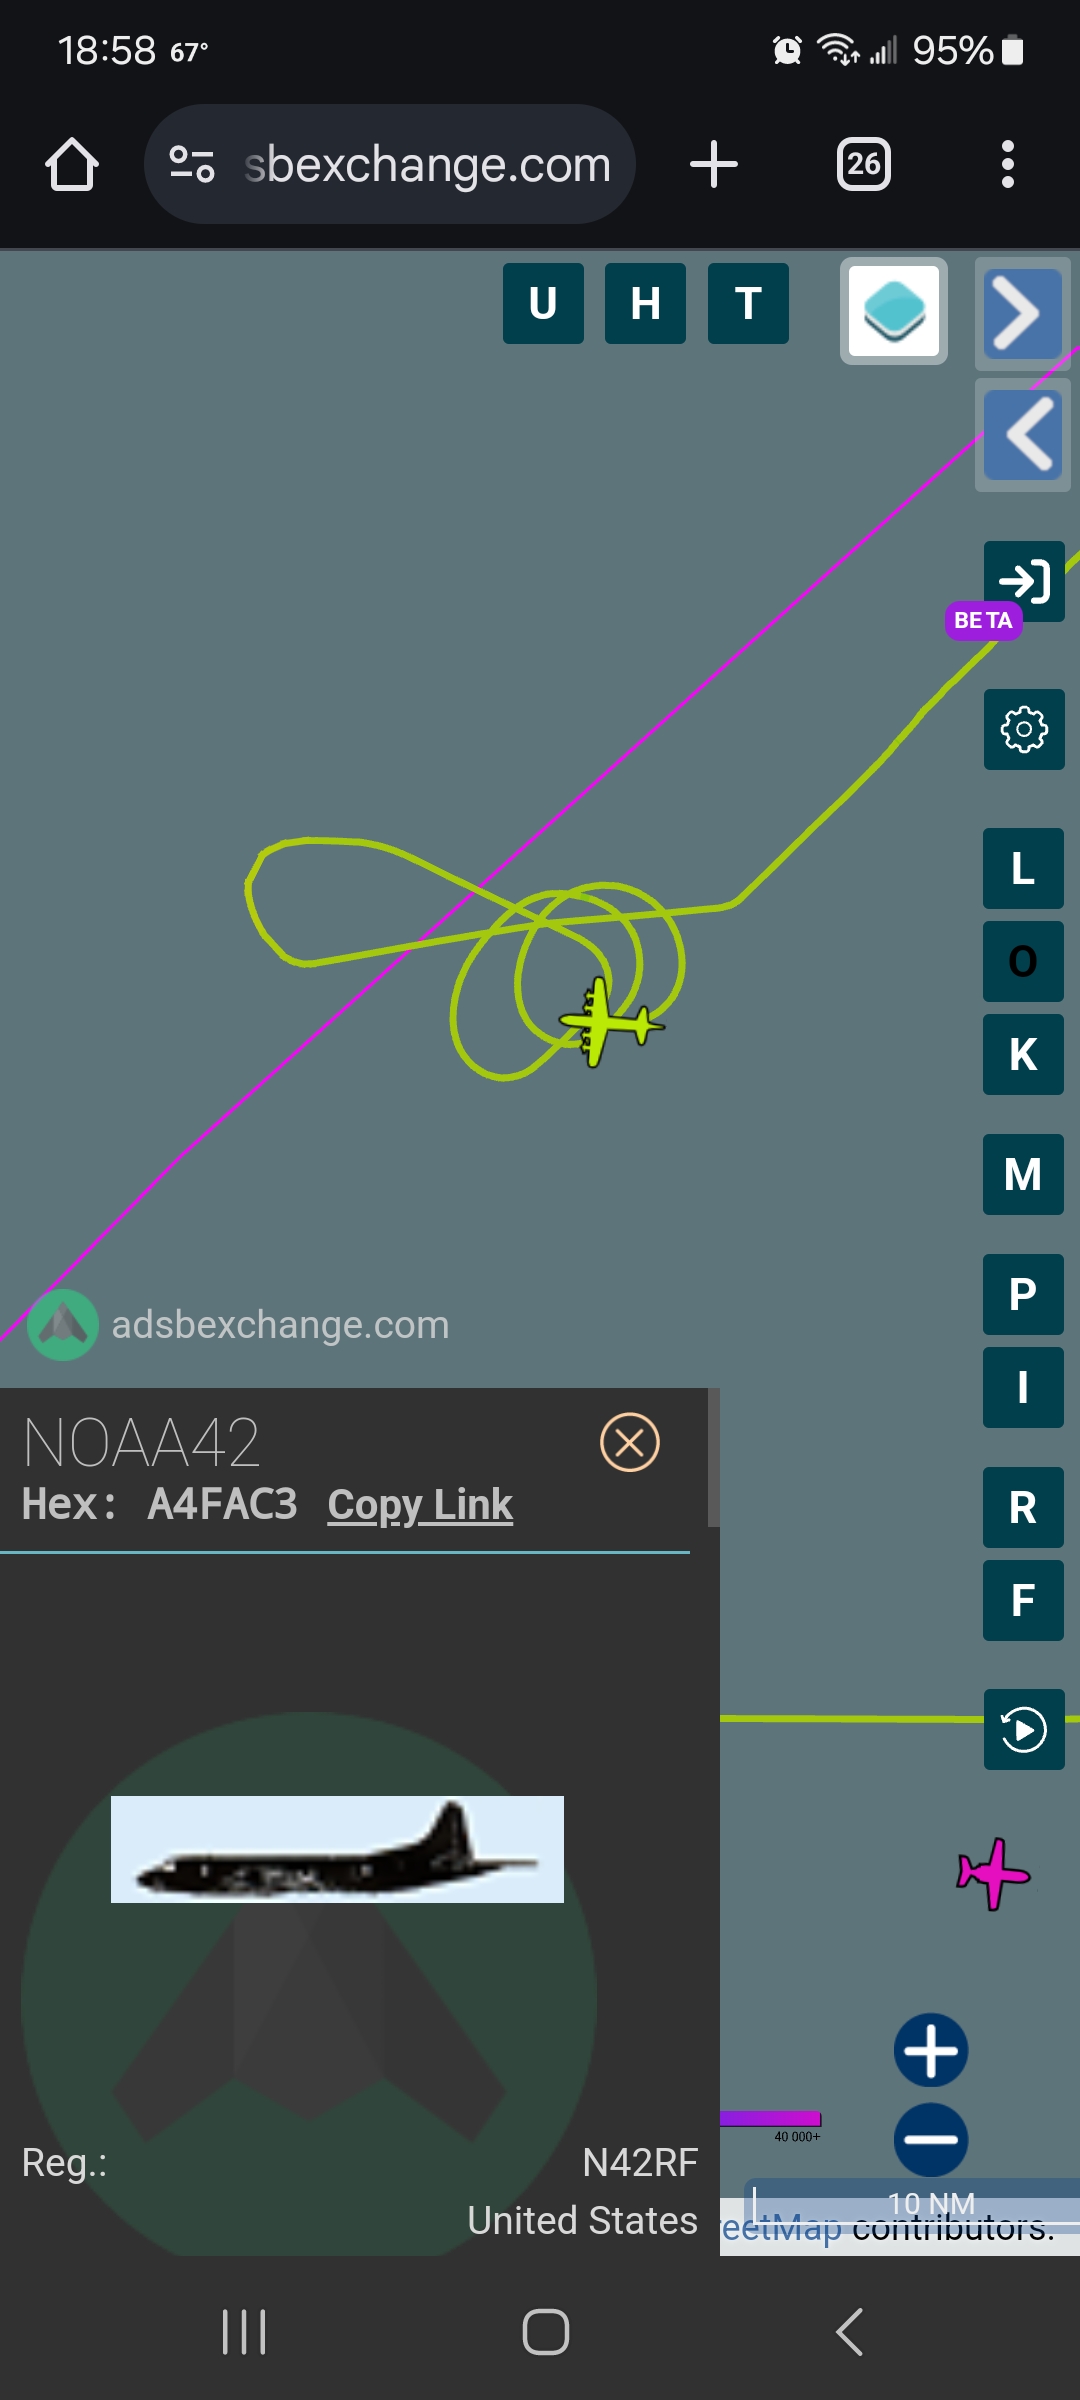Click the altitude color legend bar

770,2118
